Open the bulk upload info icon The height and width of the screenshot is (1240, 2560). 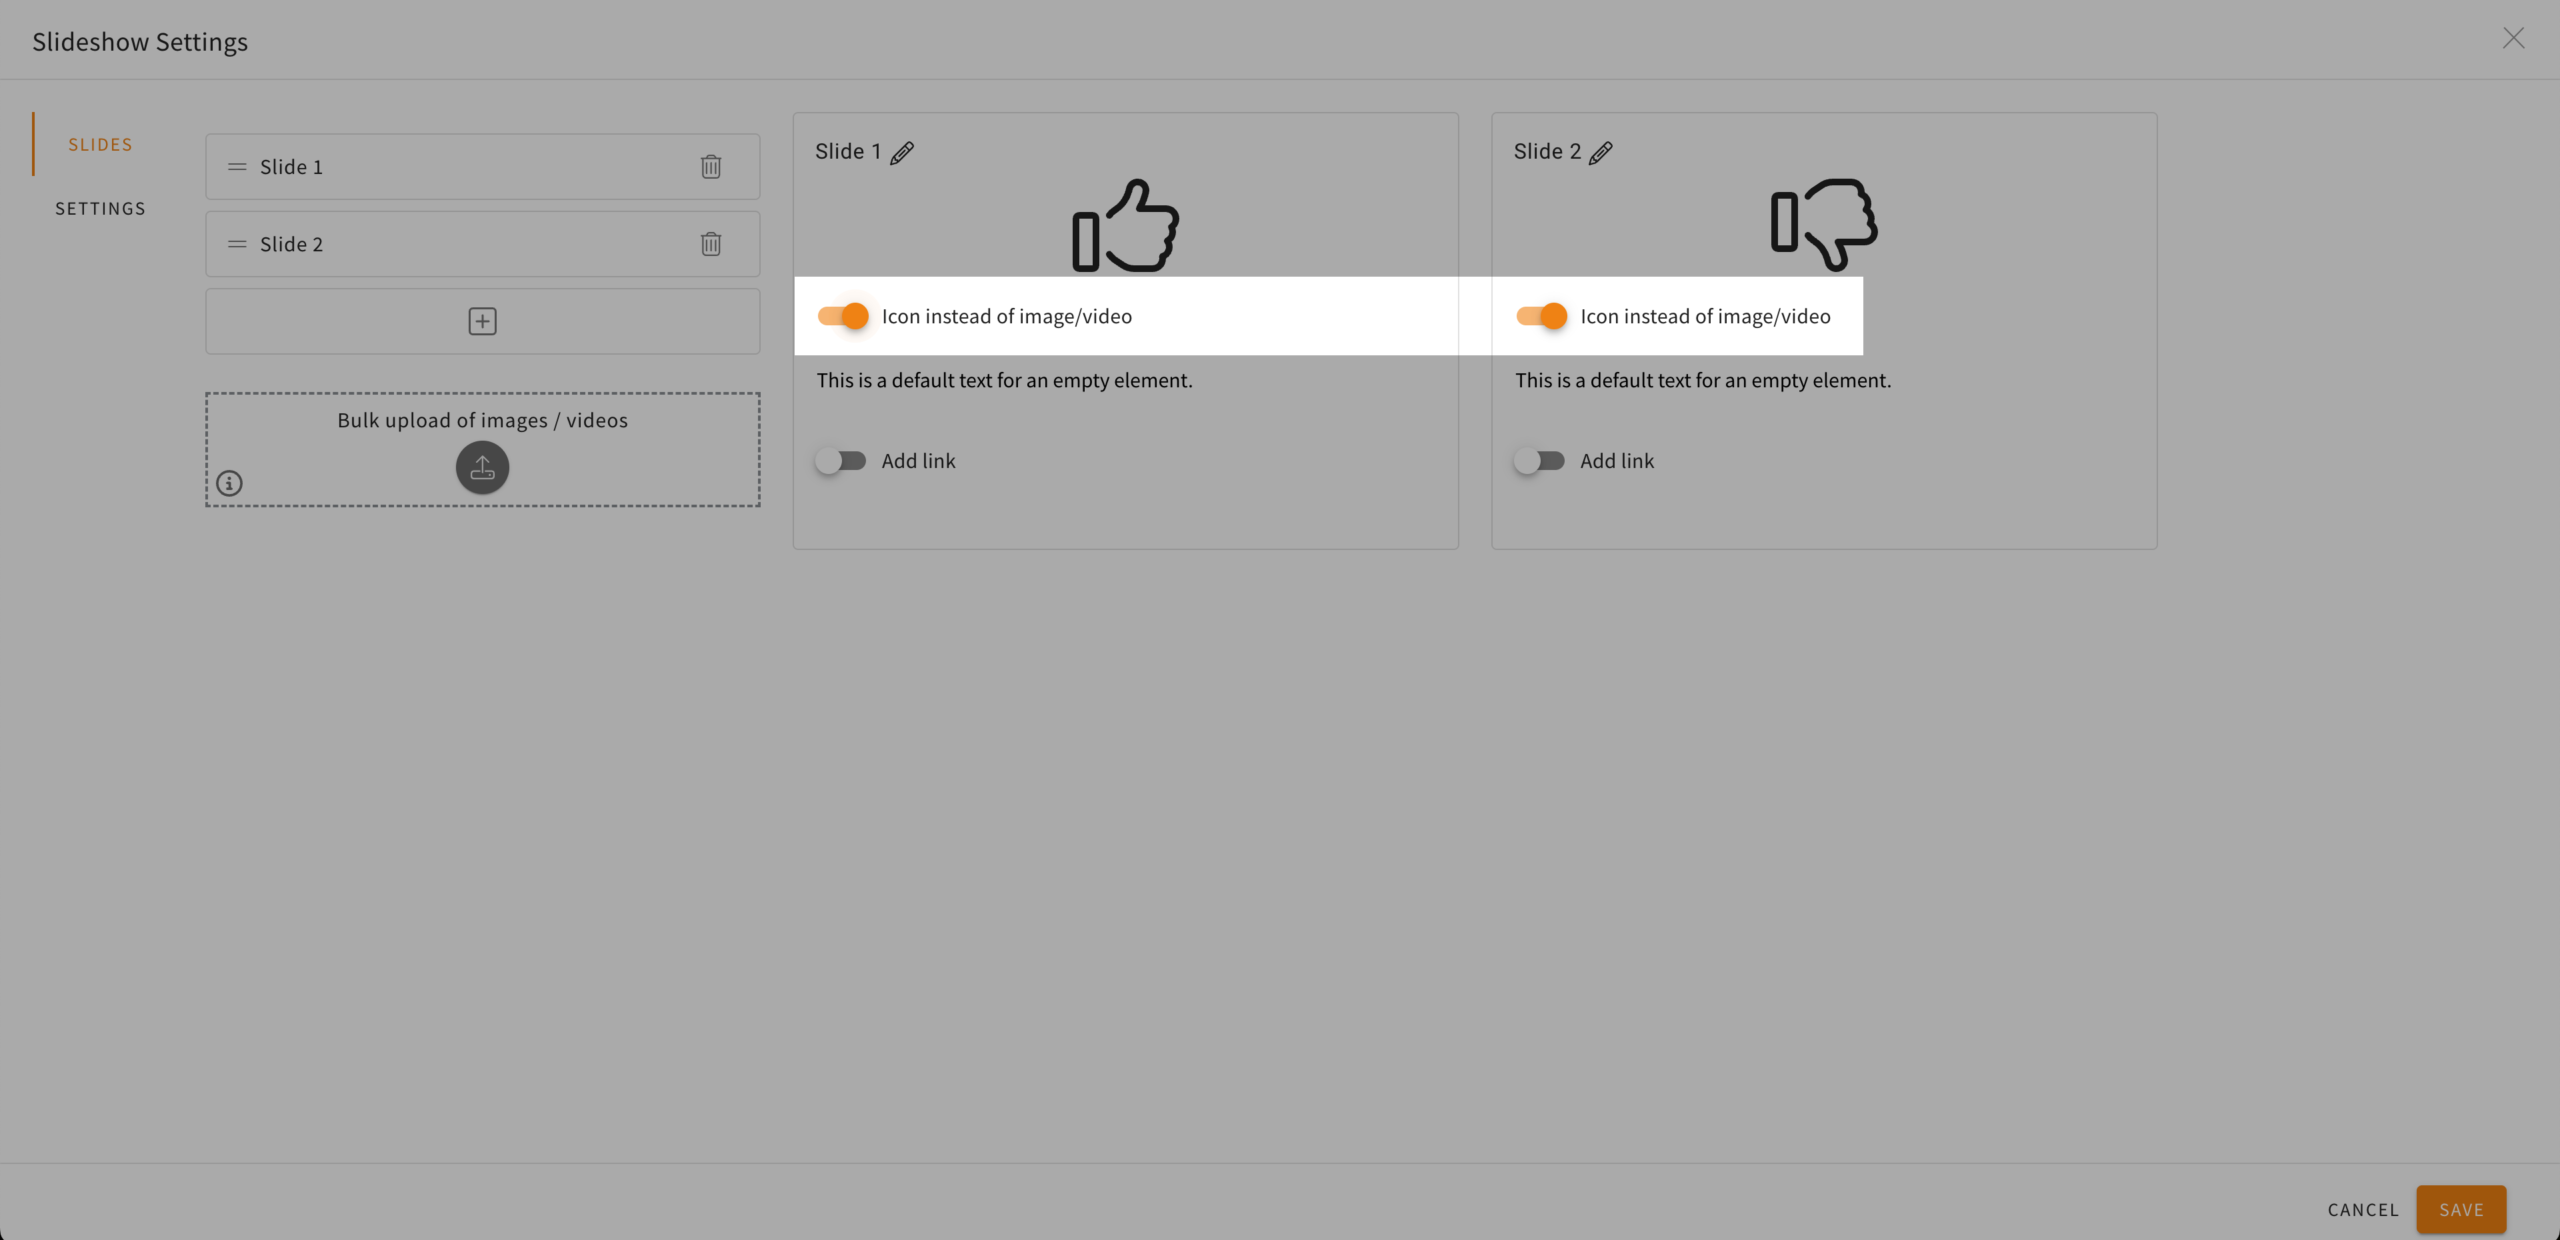[x=229, y=484]
